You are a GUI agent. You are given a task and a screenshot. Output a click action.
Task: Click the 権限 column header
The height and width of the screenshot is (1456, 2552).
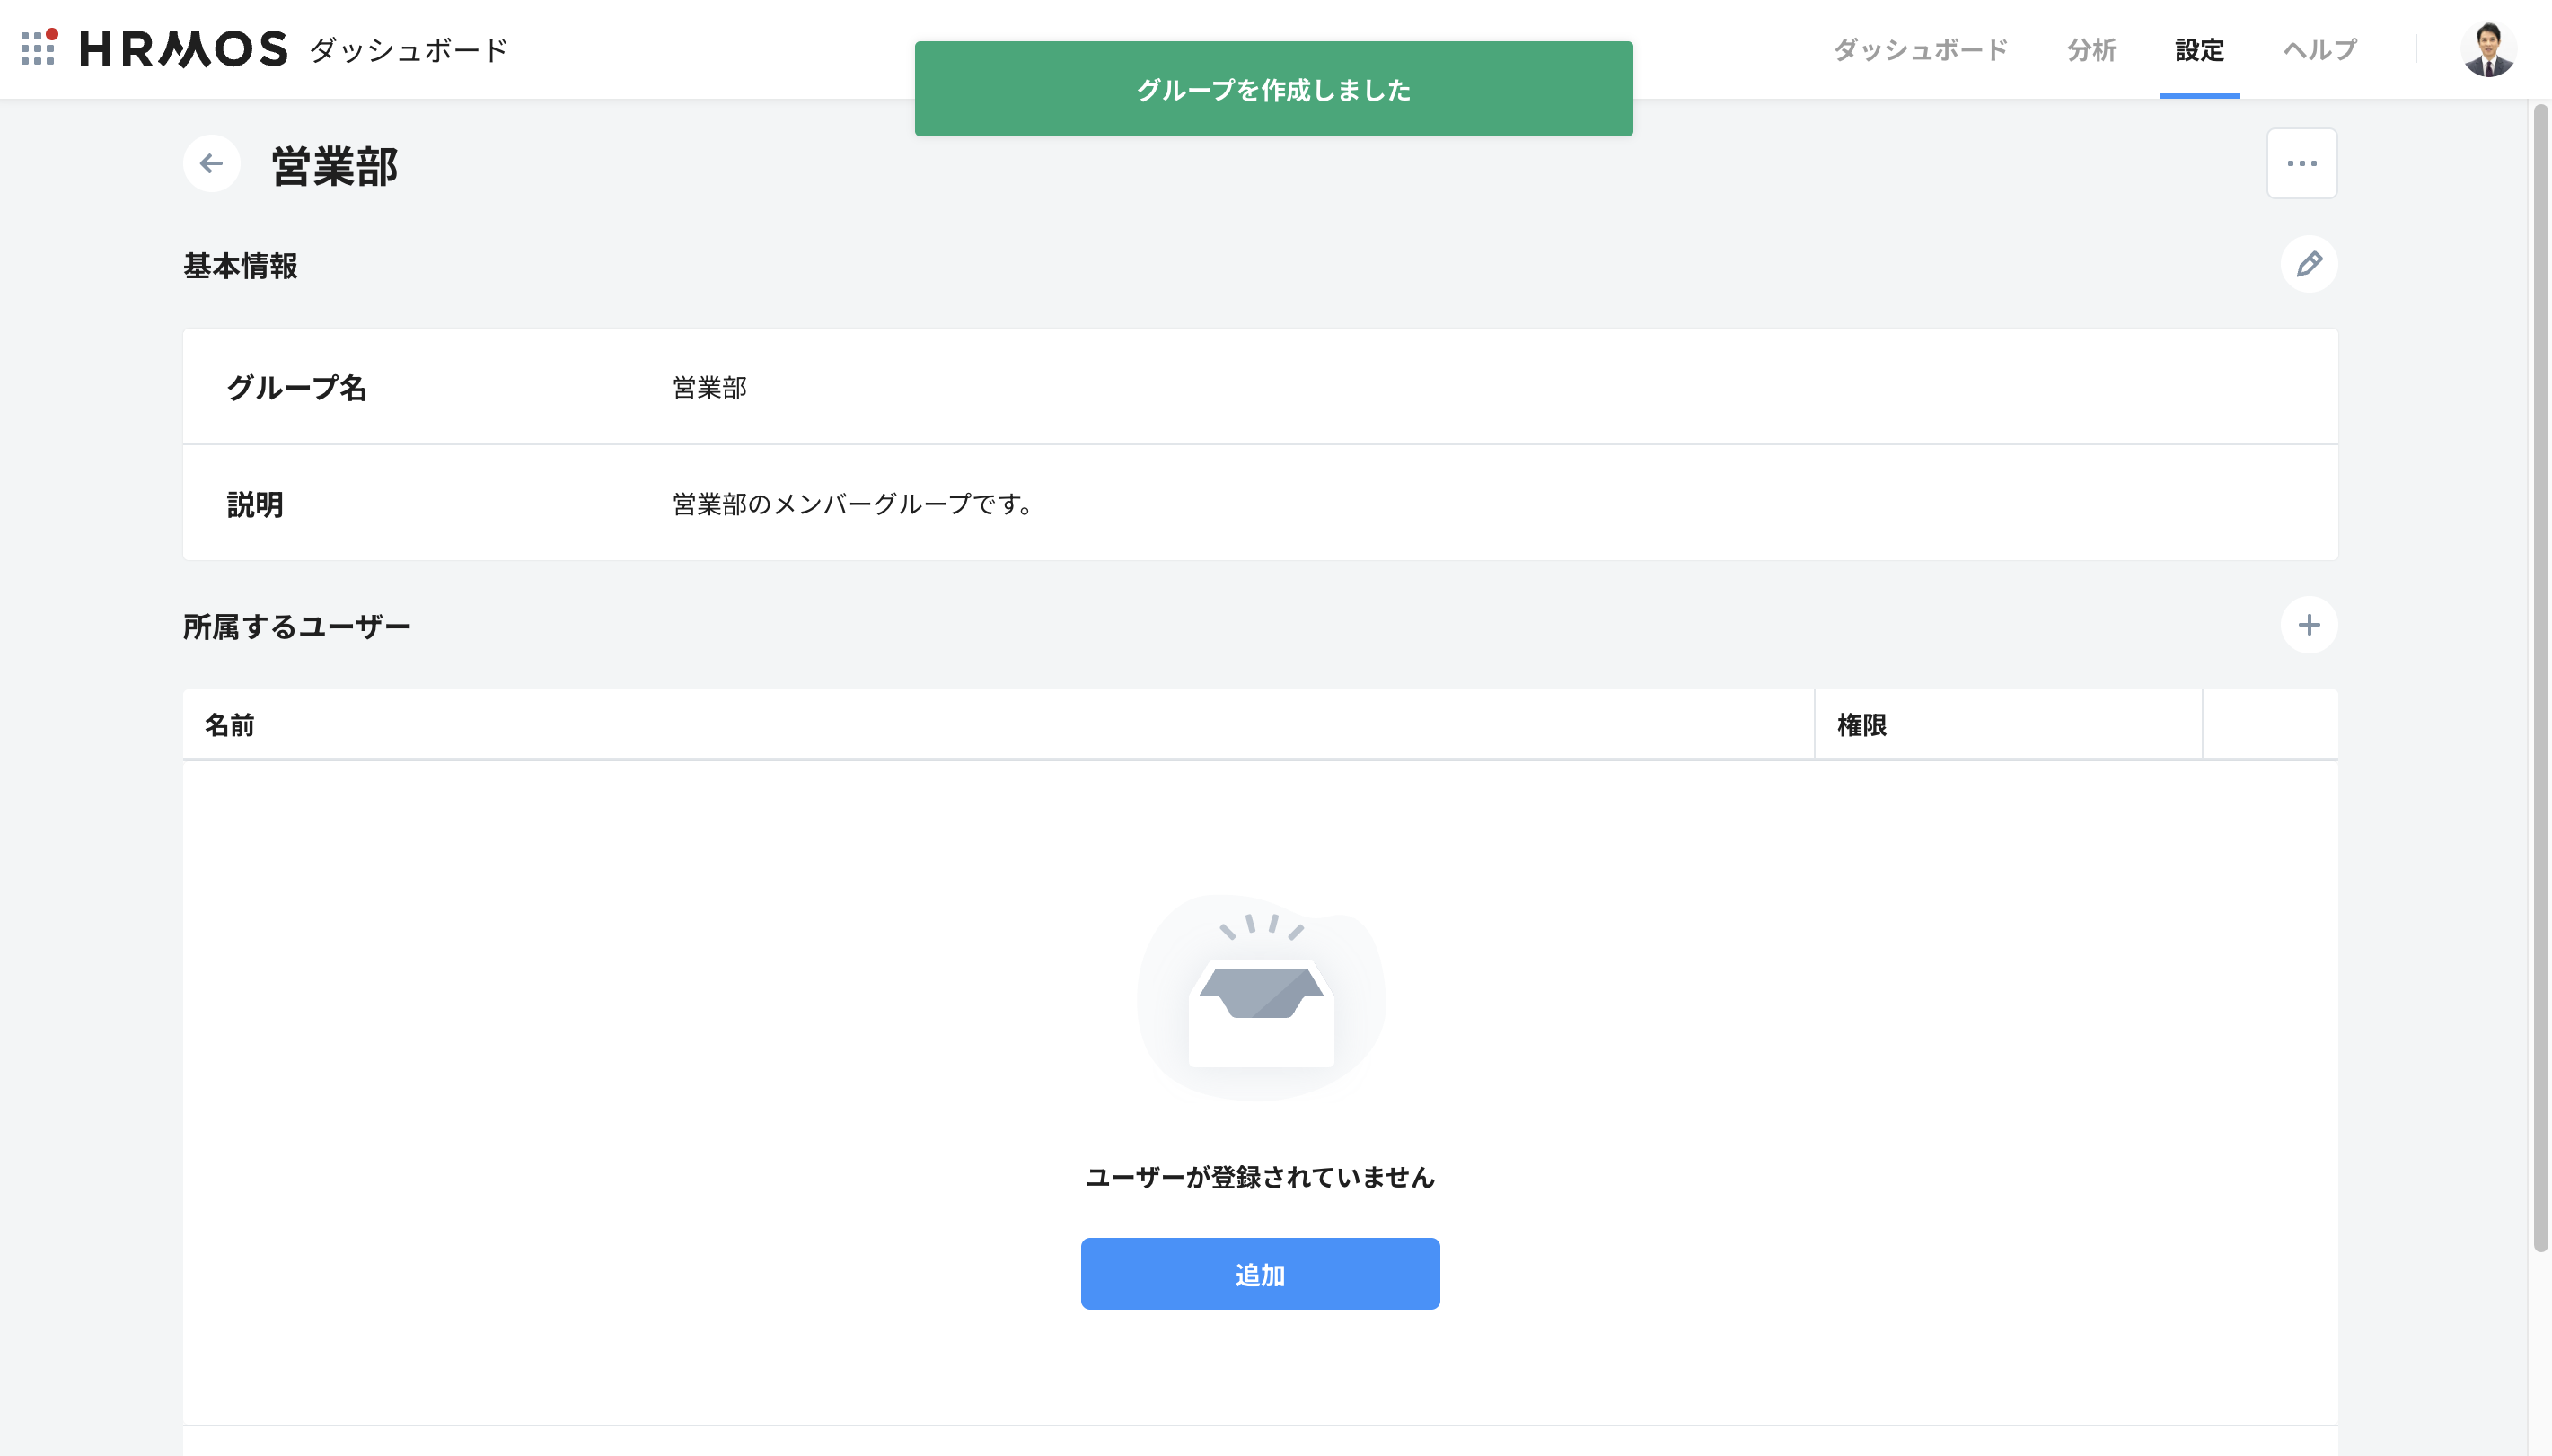1861,725
